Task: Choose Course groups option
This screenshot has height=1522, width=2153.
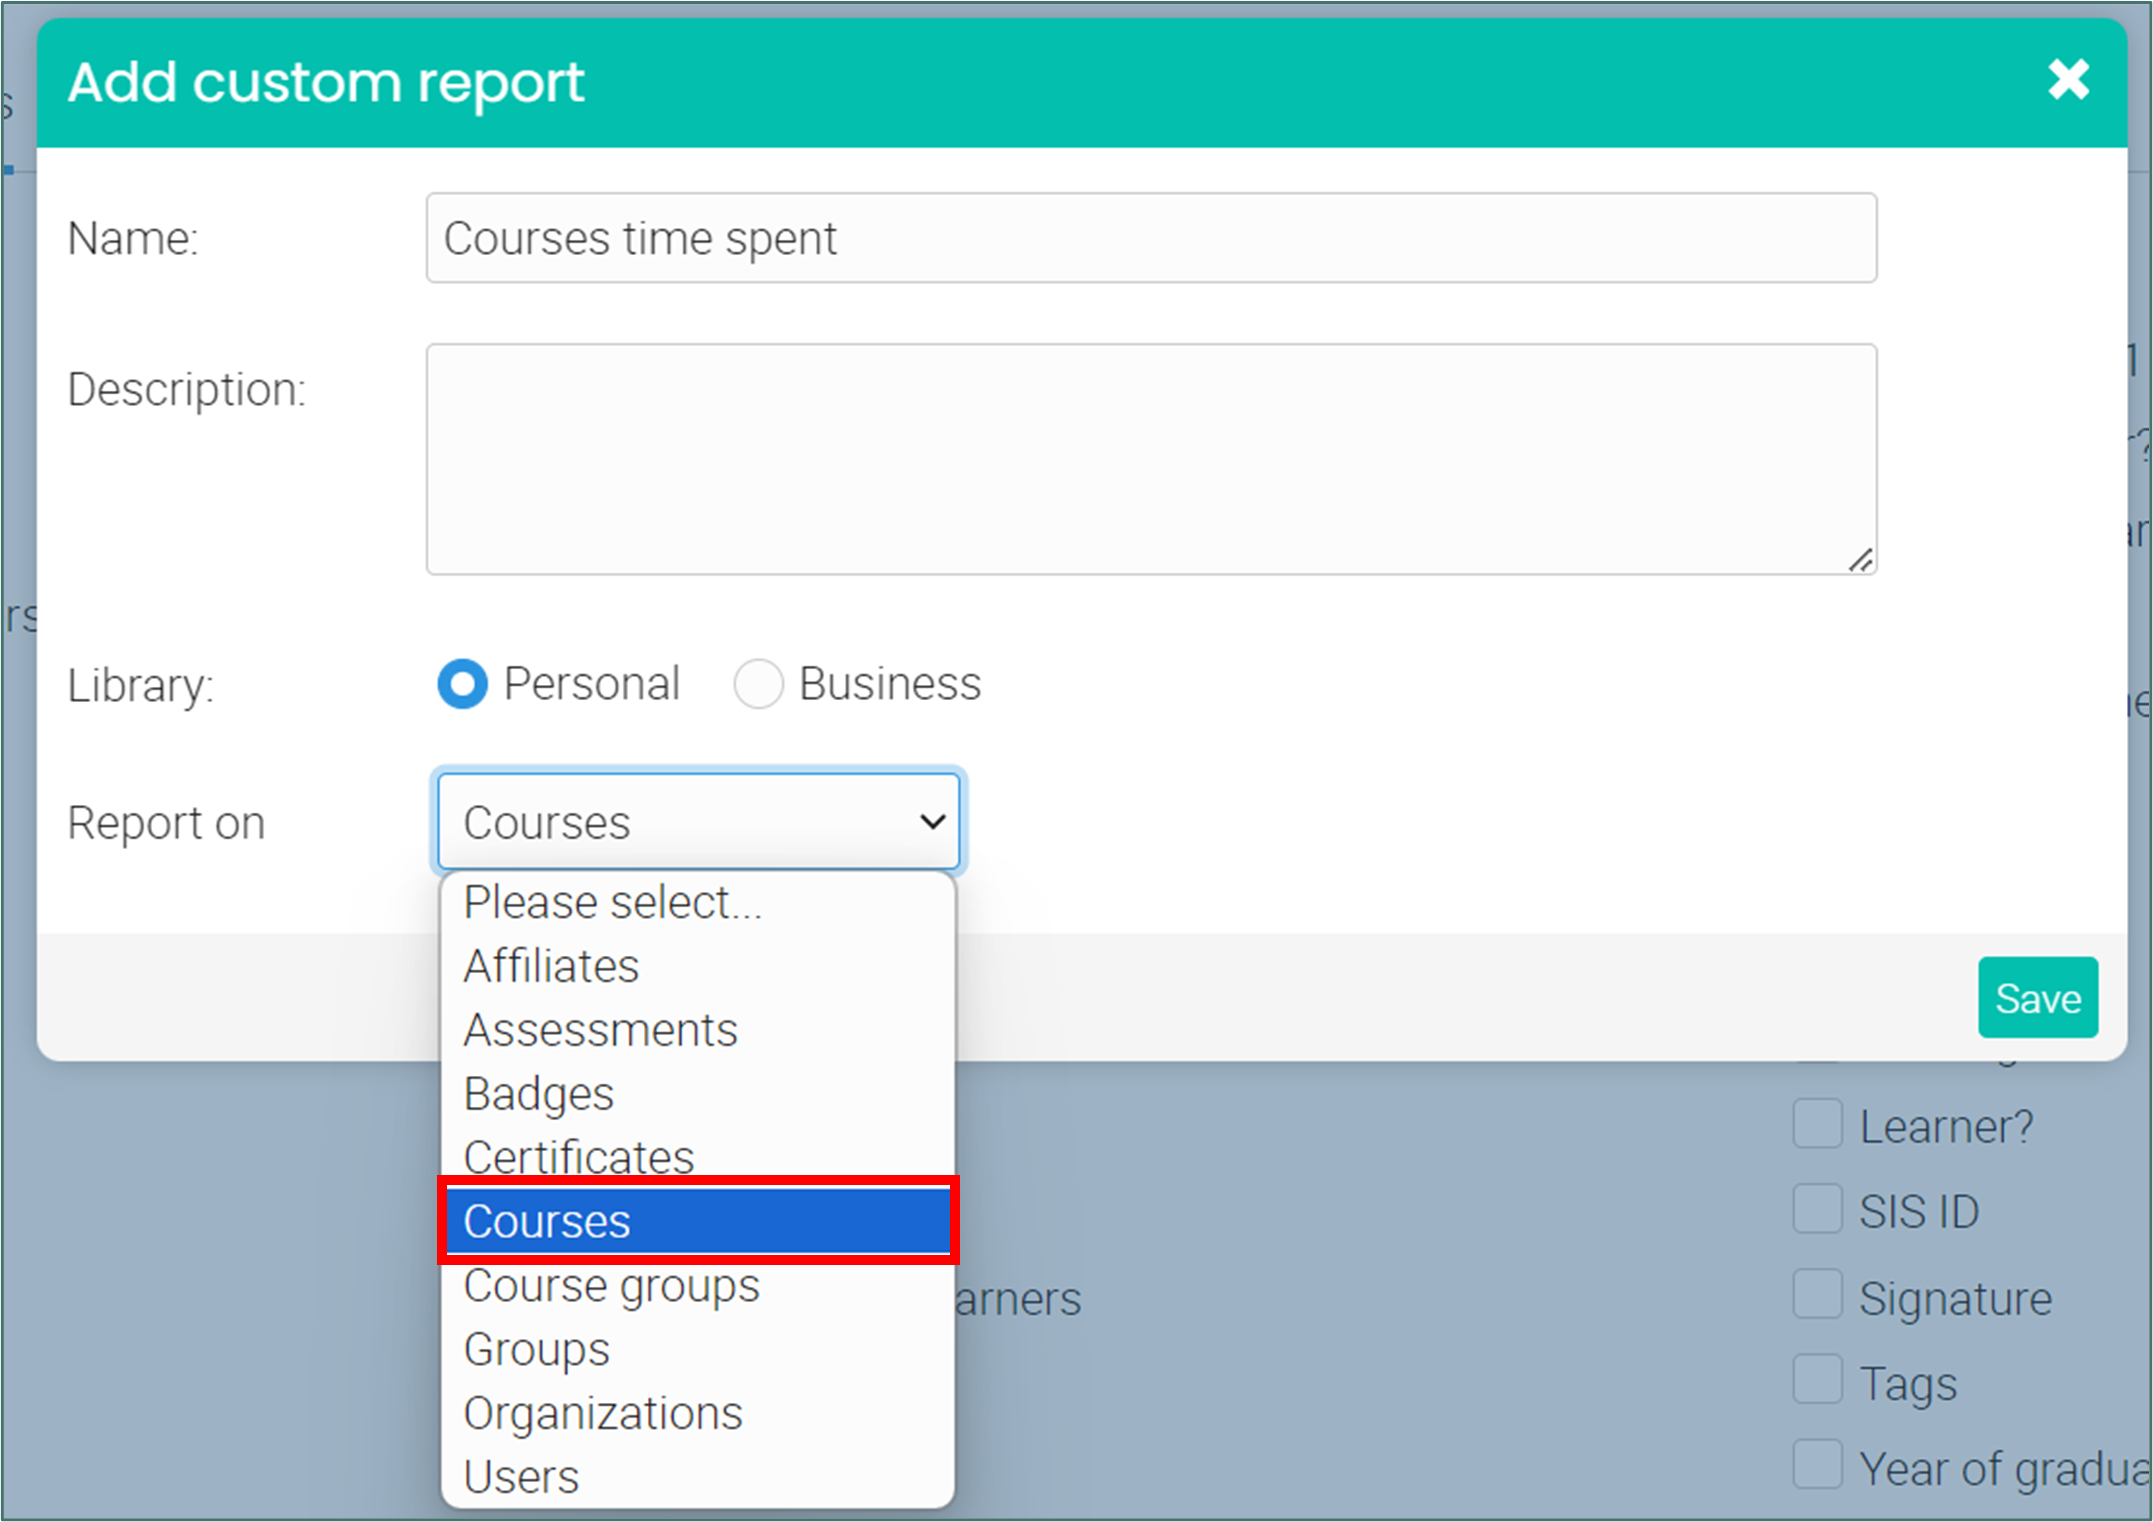Action: (x=611, y=1285)
